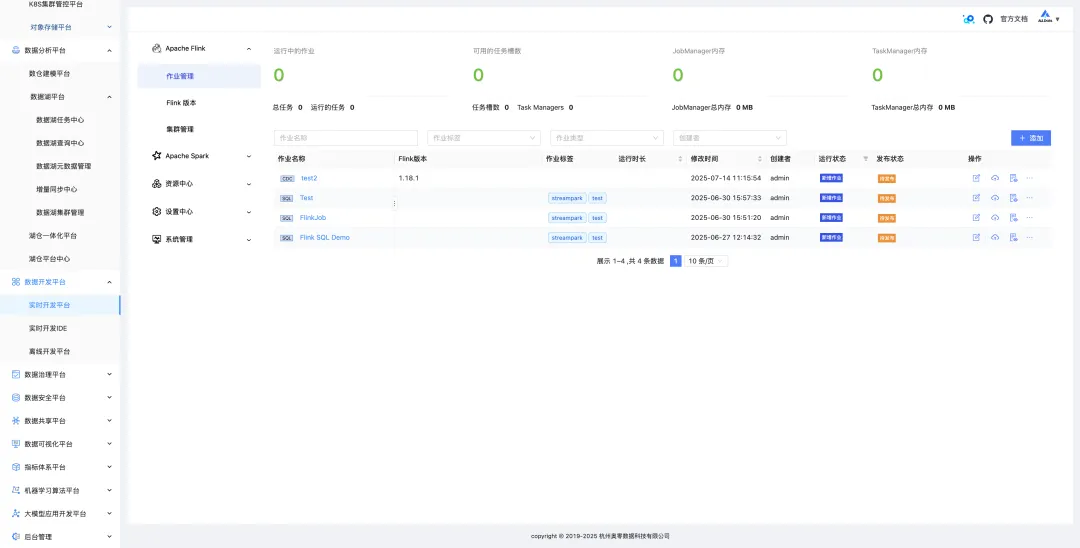
Task: Click the 数据治理平台 sidebar icon
Action: coord(16,375)
